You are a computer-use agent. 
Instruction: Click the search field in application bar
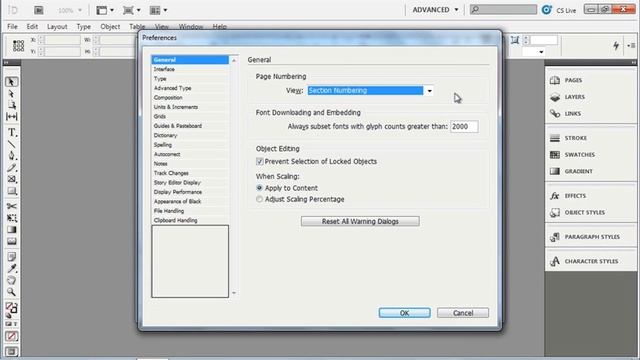pos(503,9)
